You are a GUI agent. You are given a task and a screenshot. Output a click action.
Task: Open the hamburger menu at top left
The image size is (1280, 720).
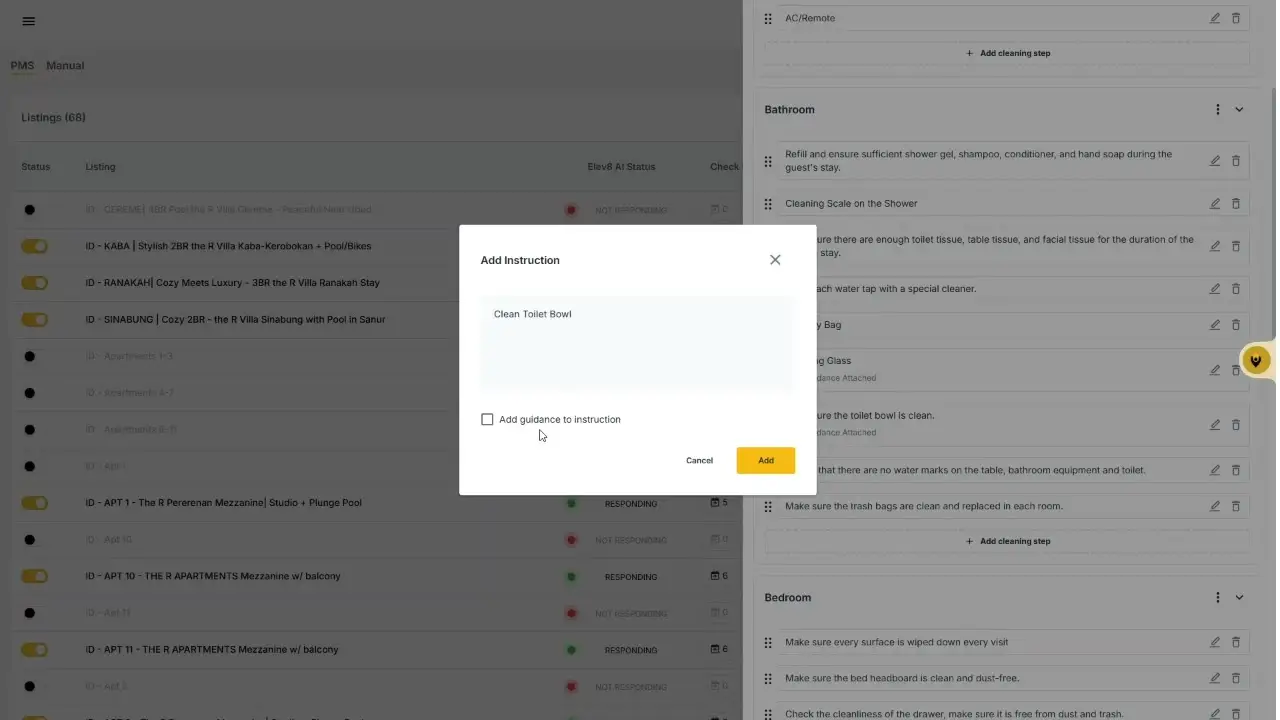28,21
